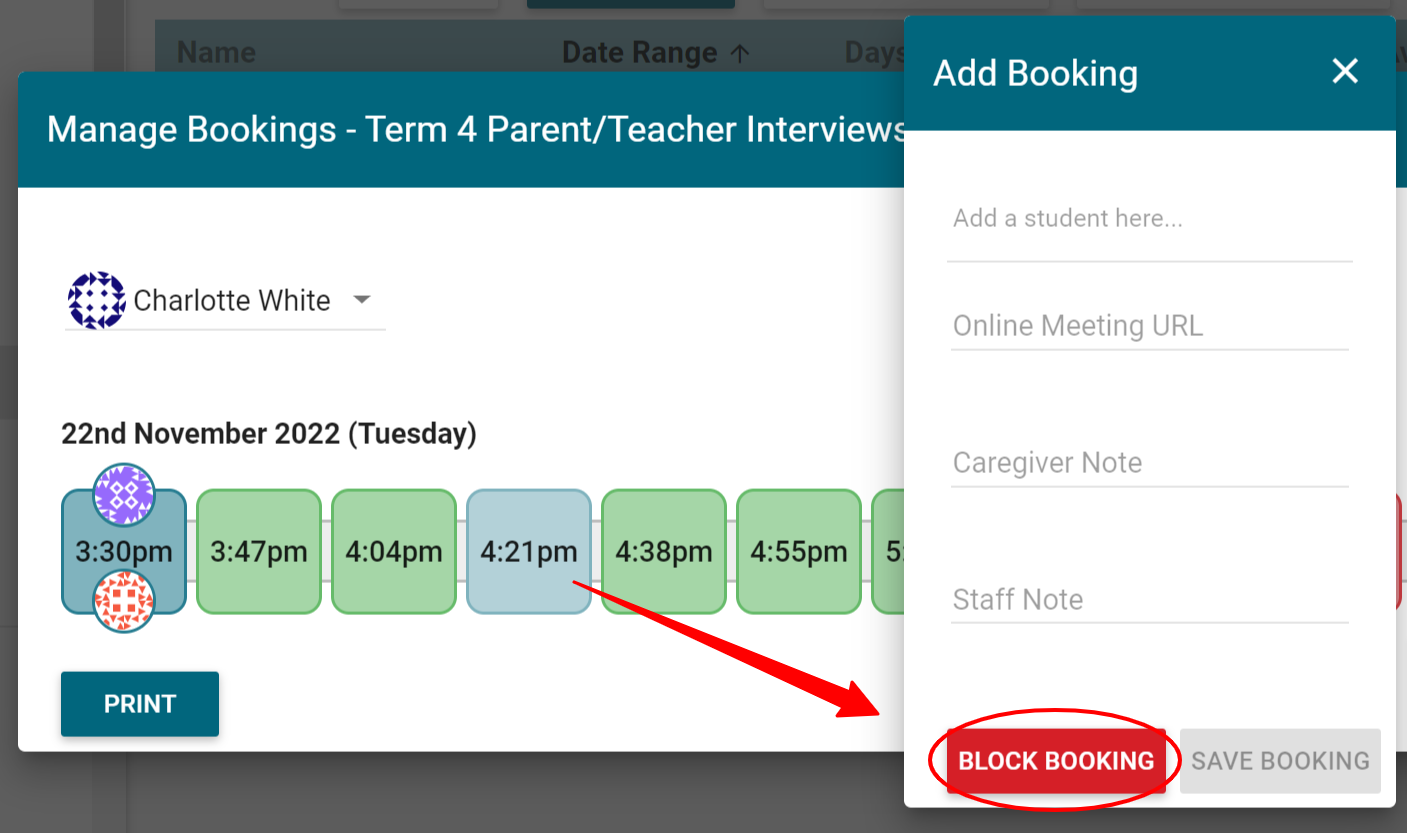Sort bookings by the Date Range column
Viewport: 1407px width, 833px height.
click(640, 51)
